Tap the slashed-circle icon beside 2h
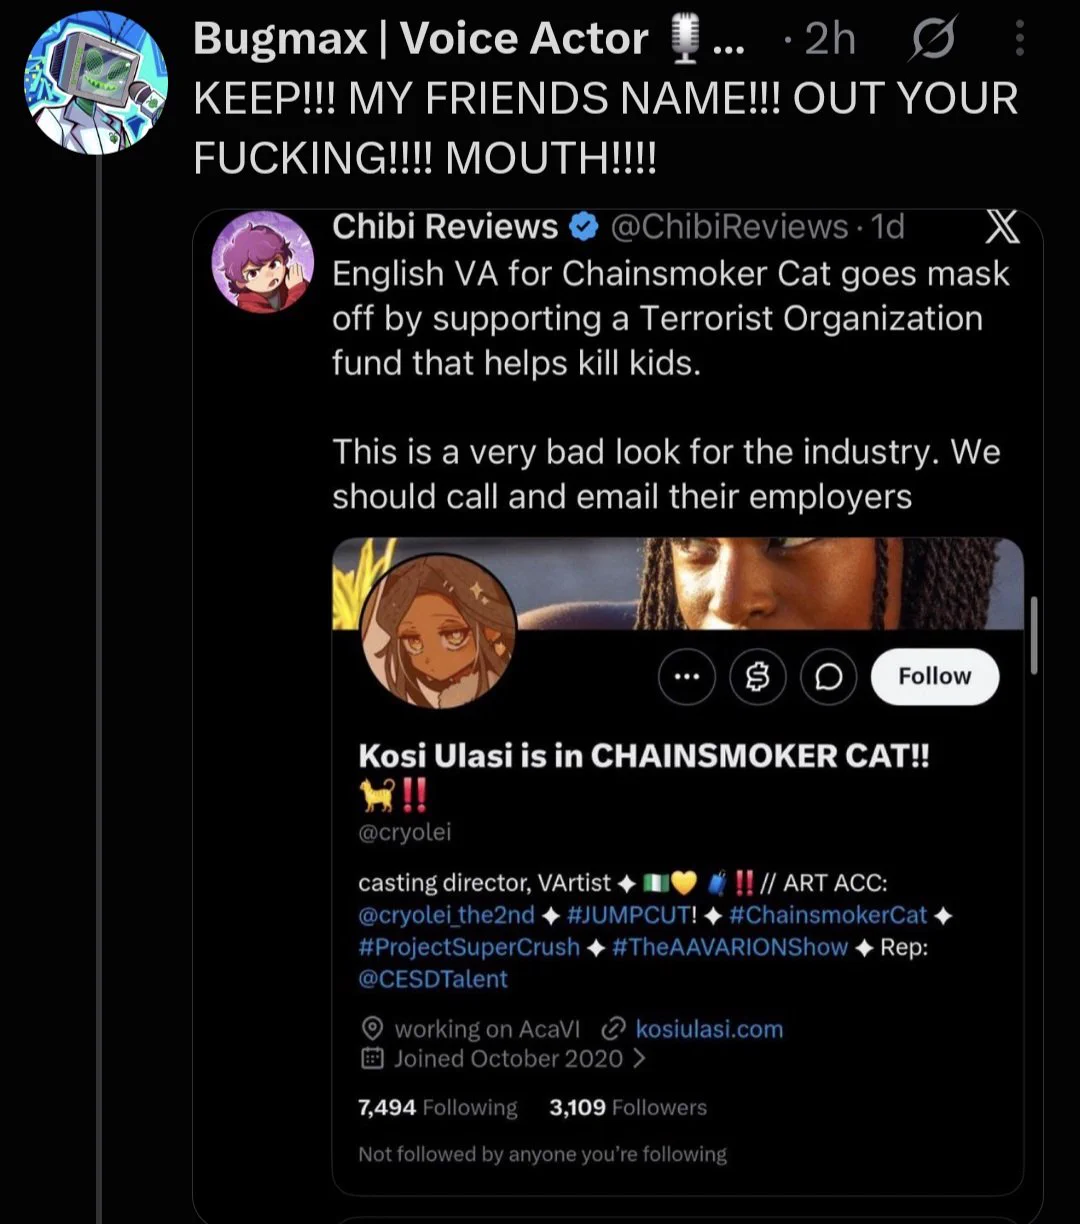 point(934,40)
